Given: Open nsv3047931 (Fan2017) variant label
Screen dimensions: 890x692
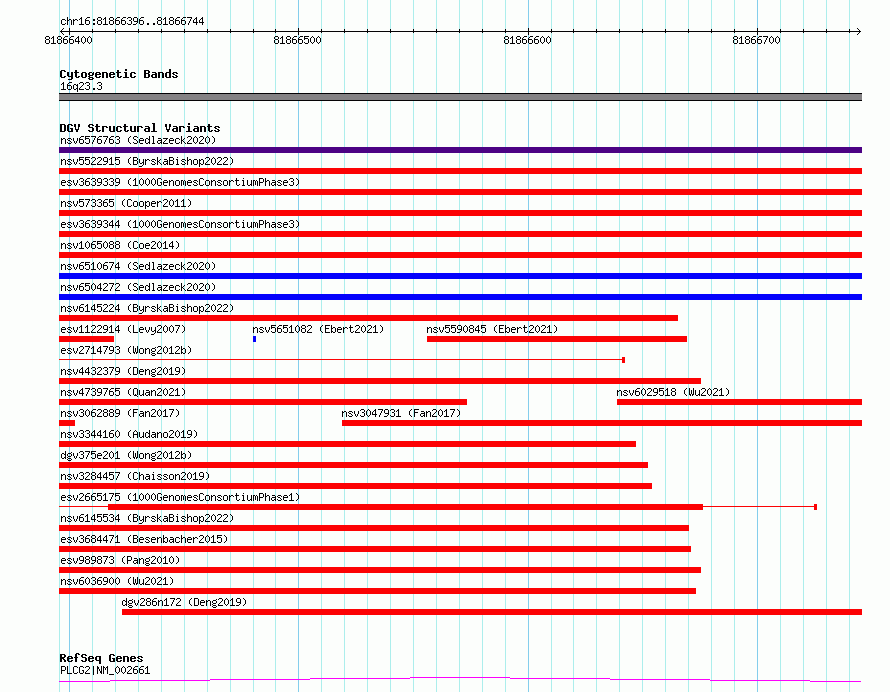Looking at the screenshot, I should [401, 413].
